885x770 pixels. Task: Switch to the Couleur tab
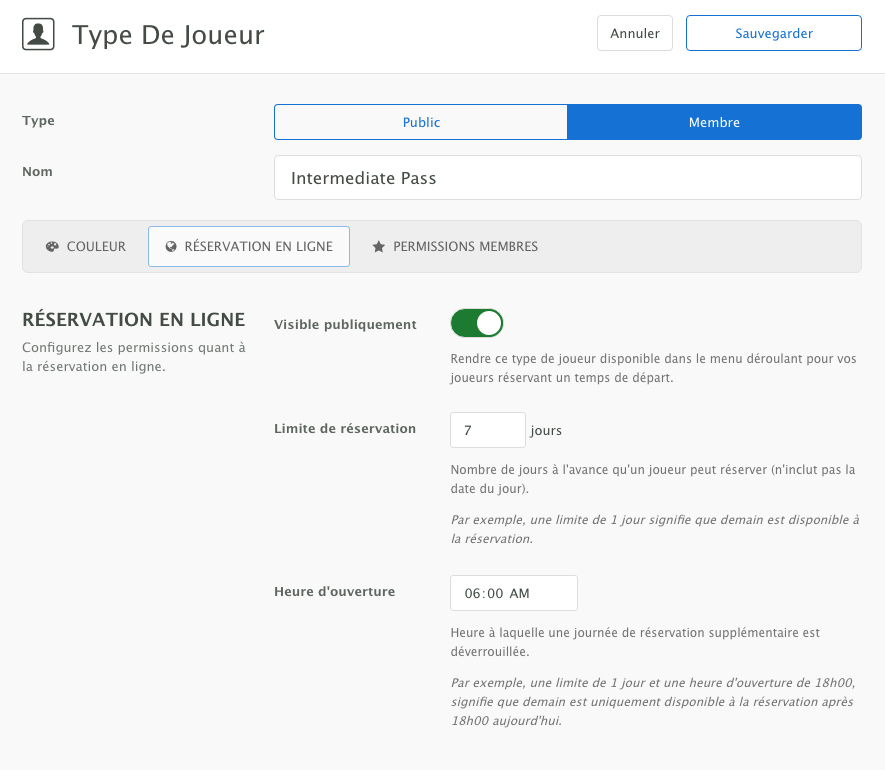click(86, 247)
